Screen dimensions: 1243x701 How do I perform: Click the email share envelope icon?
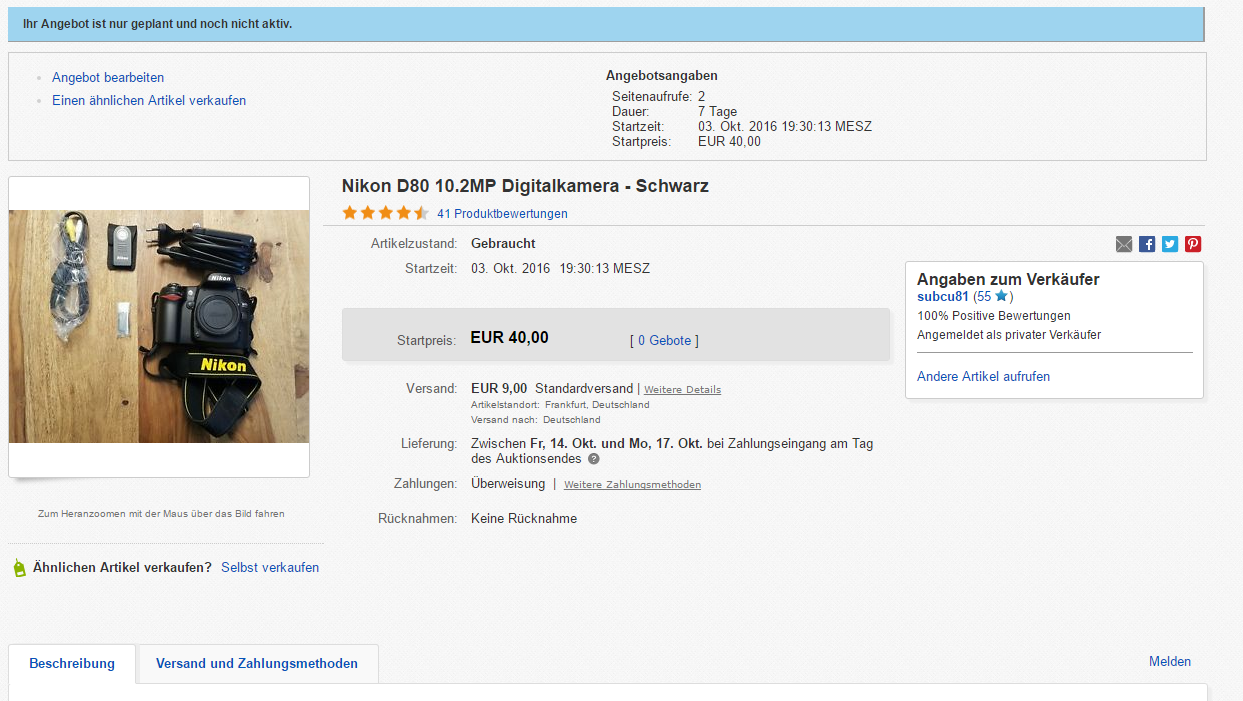coord(1124,244)
